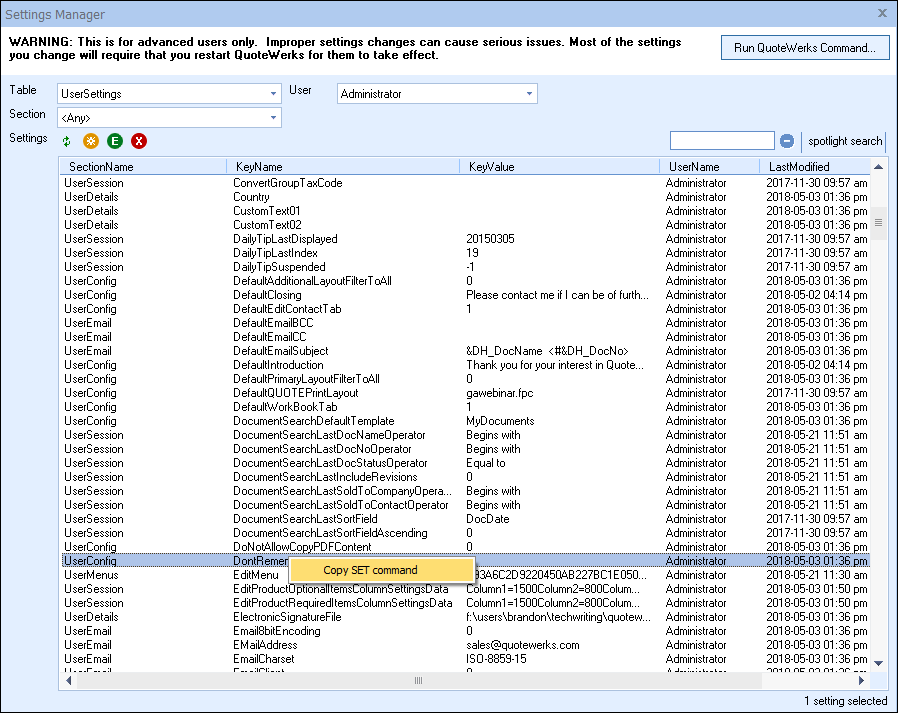Image resolution: width=898 pixels, height=713 pixels.
Task: Click the orange new setting icon
Action: pos(91,142)
